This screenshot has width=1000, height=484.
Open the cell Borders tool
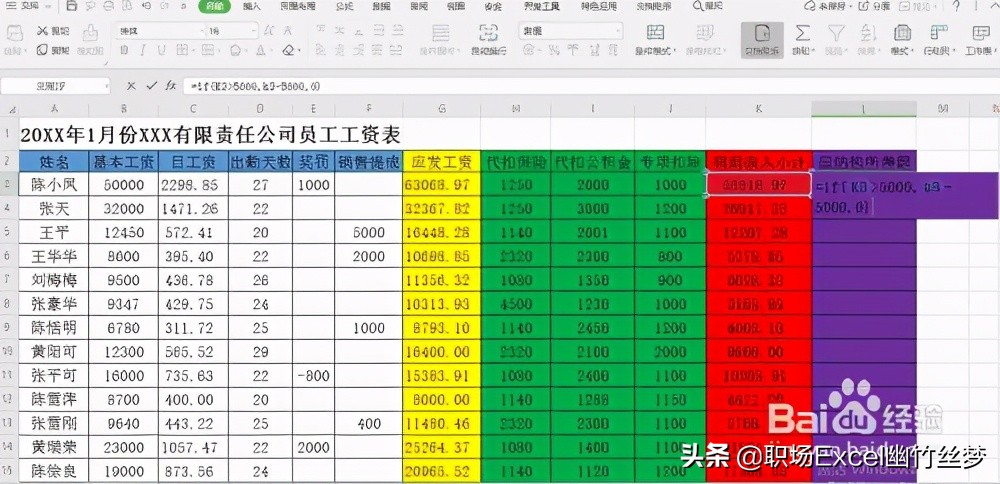click(183, 50)
